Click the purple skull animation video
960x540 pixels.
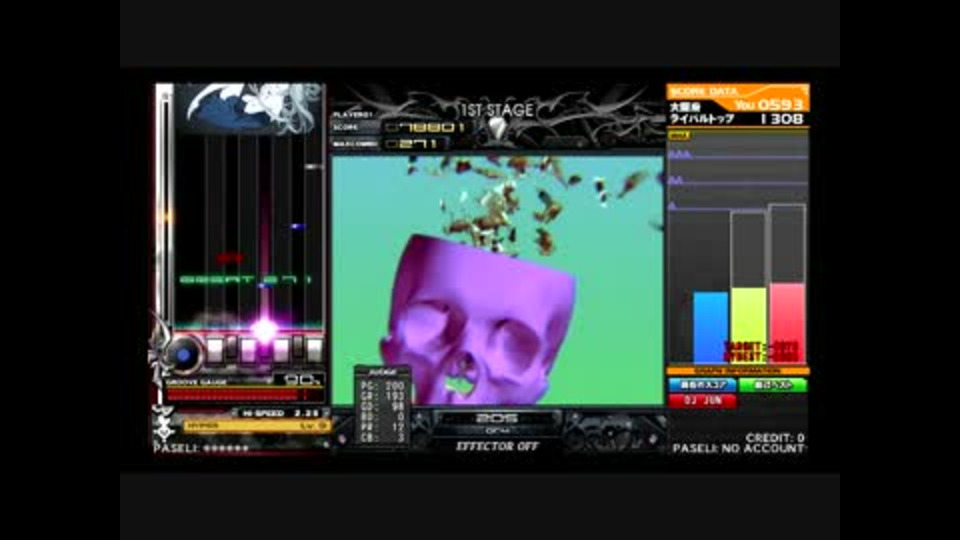pyautogui.click(x=498, y=280)
